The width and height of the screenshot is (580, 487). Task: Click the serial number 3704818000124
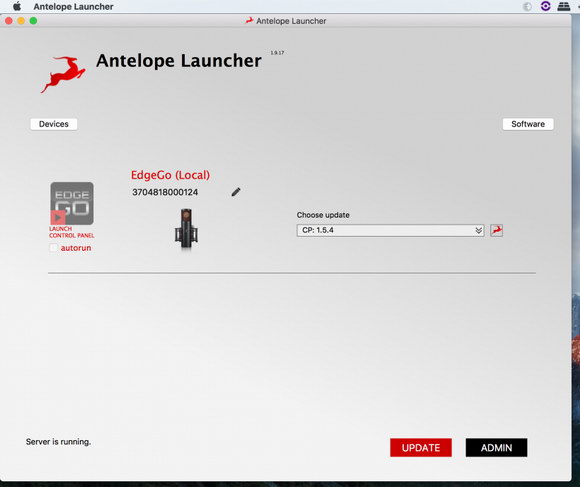[x=165, y=192]
